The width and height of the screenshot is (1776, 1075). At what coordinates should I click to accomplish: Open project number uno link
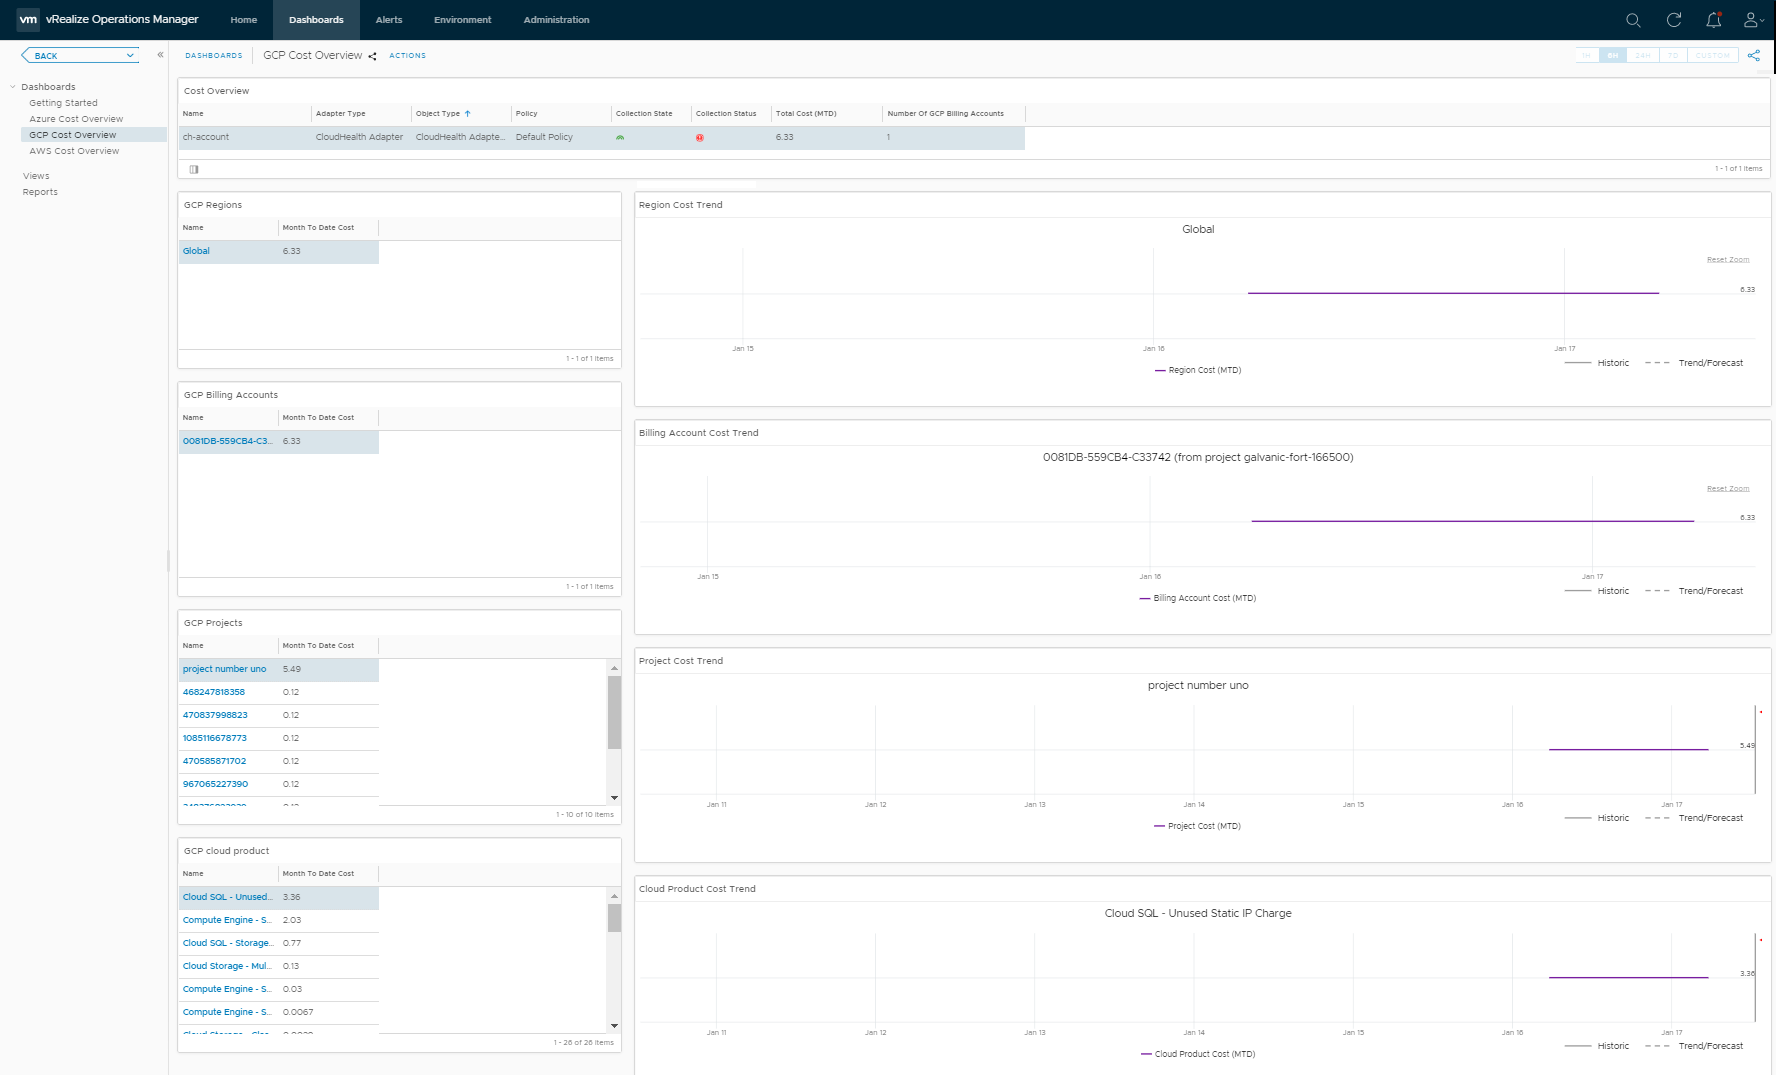[x=224, y=669]
